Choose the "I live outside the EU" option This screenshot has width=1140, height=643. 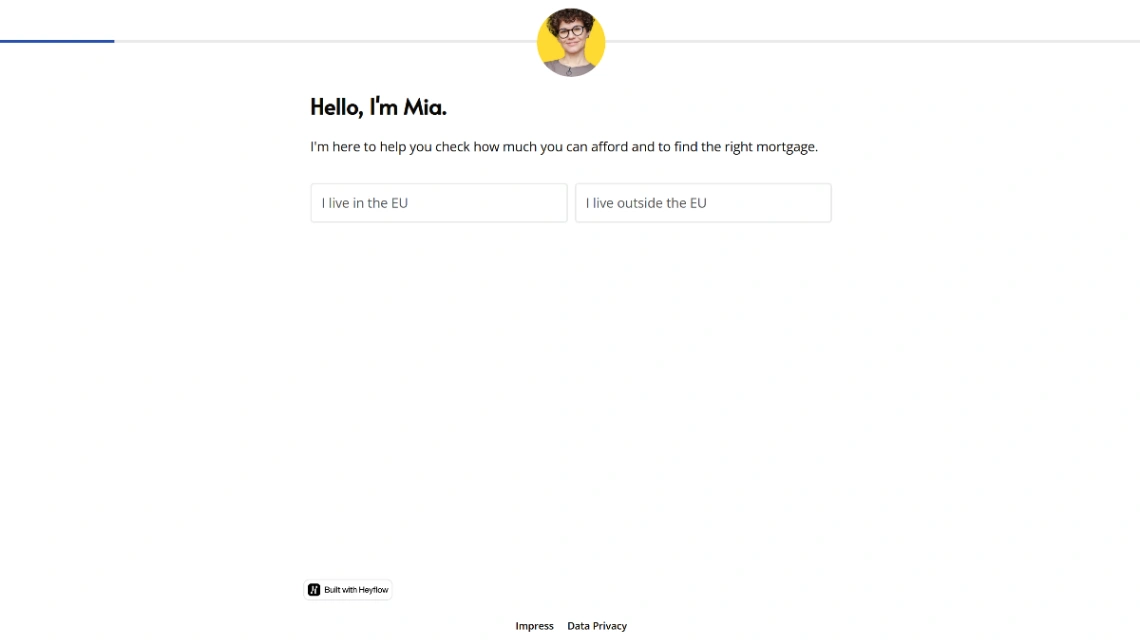(x=703, y=203)
